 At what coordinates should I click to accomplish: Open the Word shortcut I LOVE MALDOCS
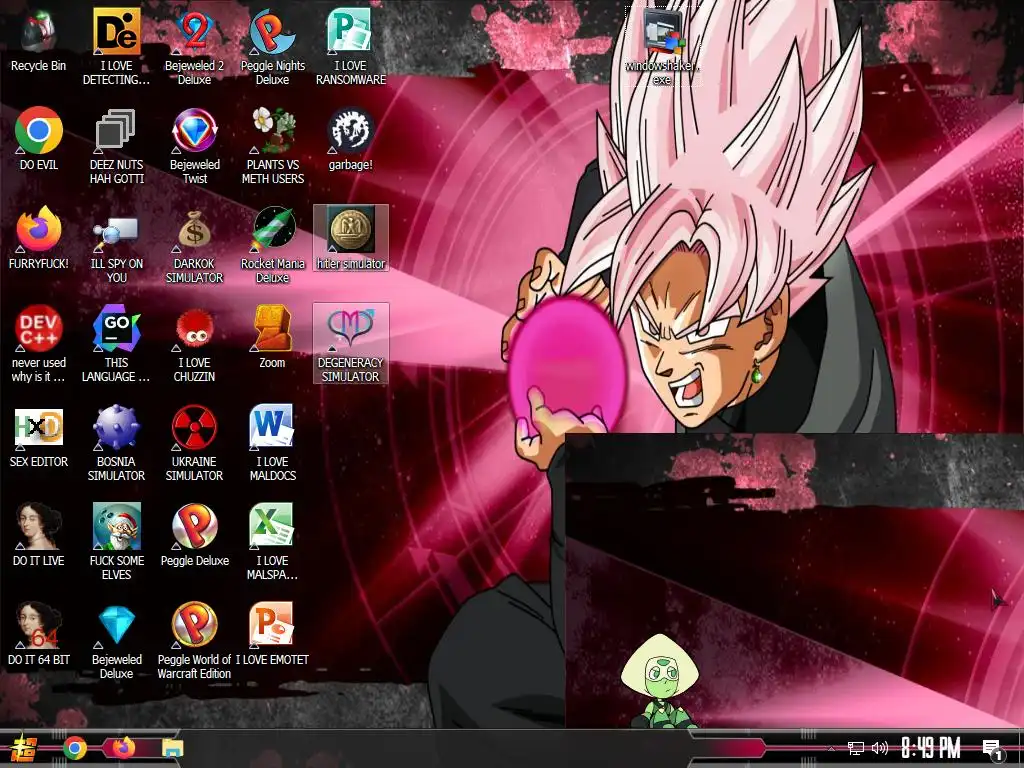coord(272,443)
